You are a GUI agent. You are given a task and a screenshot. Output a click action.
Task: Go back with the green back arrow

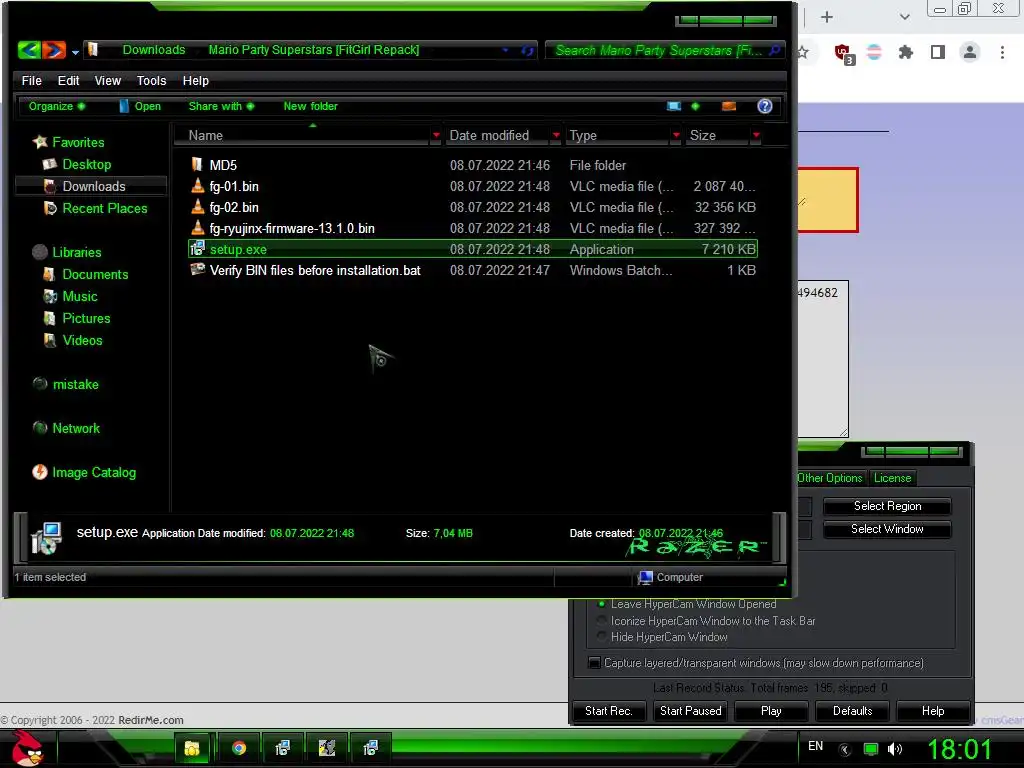29,50
